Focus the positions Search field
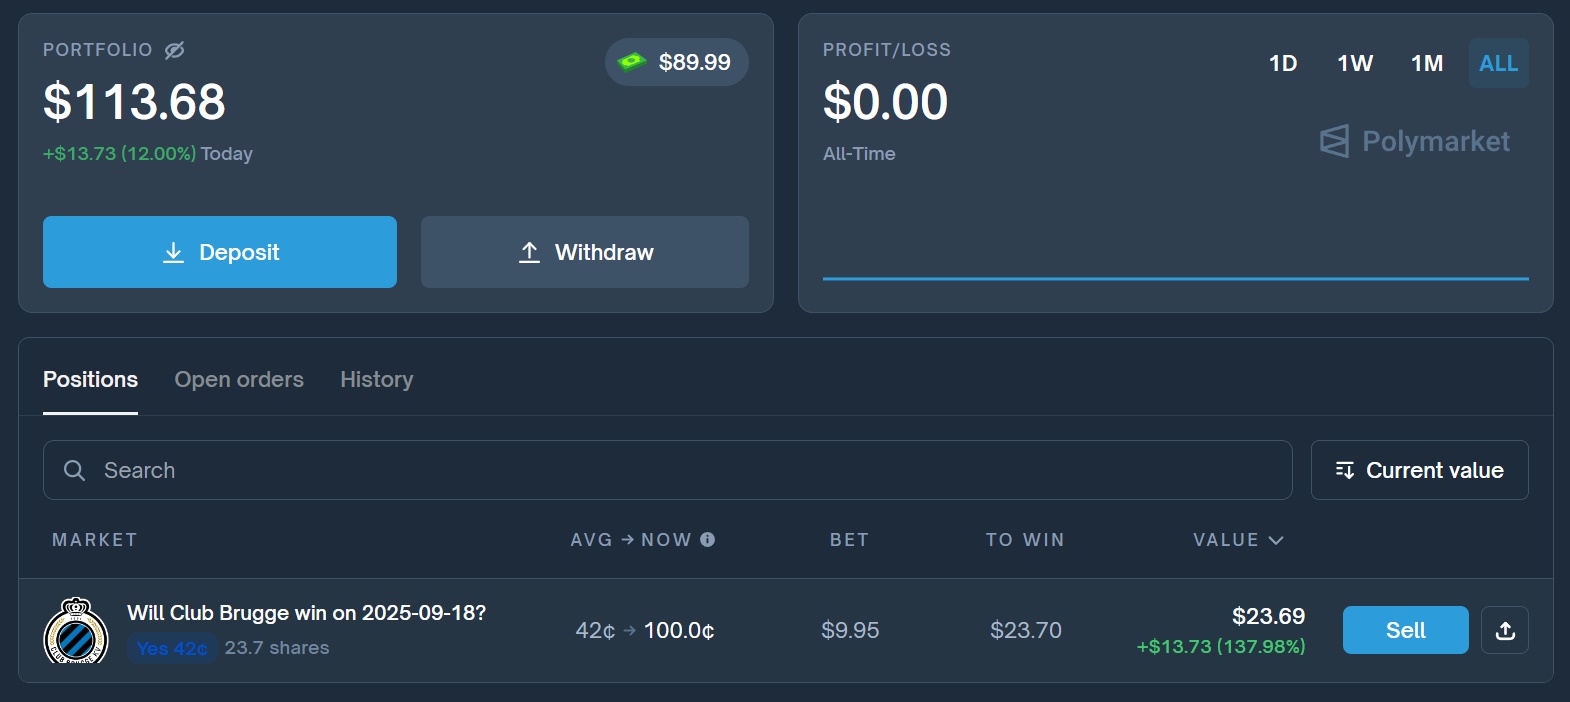1570x702 pixels. coord(668,470)
